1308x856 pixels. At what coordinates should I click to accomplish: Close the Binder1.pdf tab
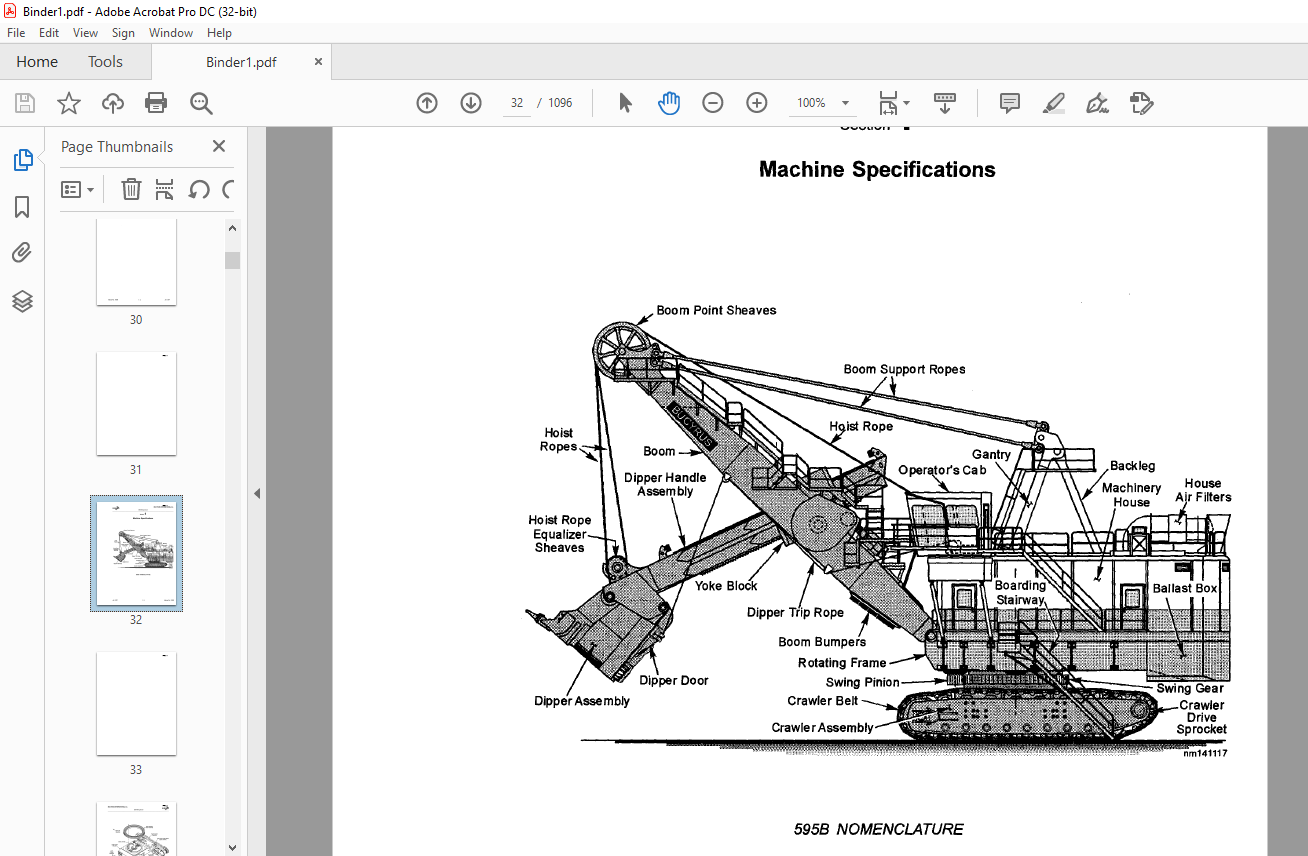pos(319,62)
